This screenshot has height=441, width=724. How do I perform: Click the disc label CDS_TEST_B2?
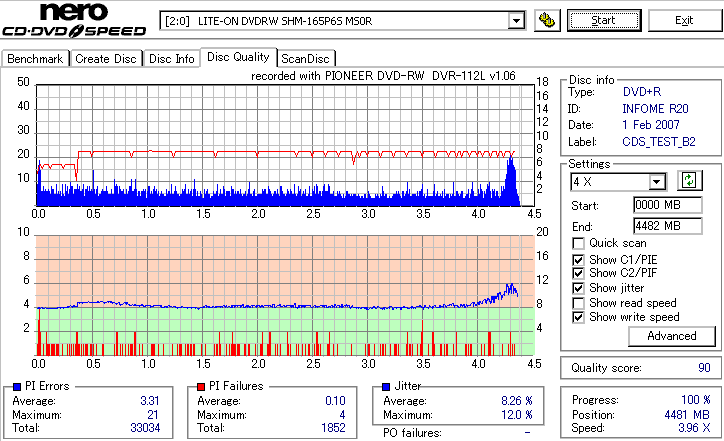(x=659, y=142)
